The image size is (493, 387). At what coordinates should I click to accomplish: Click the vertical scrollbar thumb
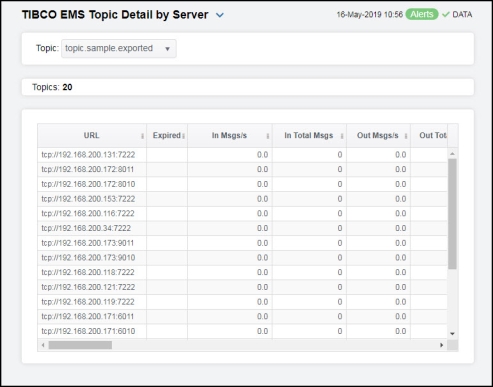452,214
